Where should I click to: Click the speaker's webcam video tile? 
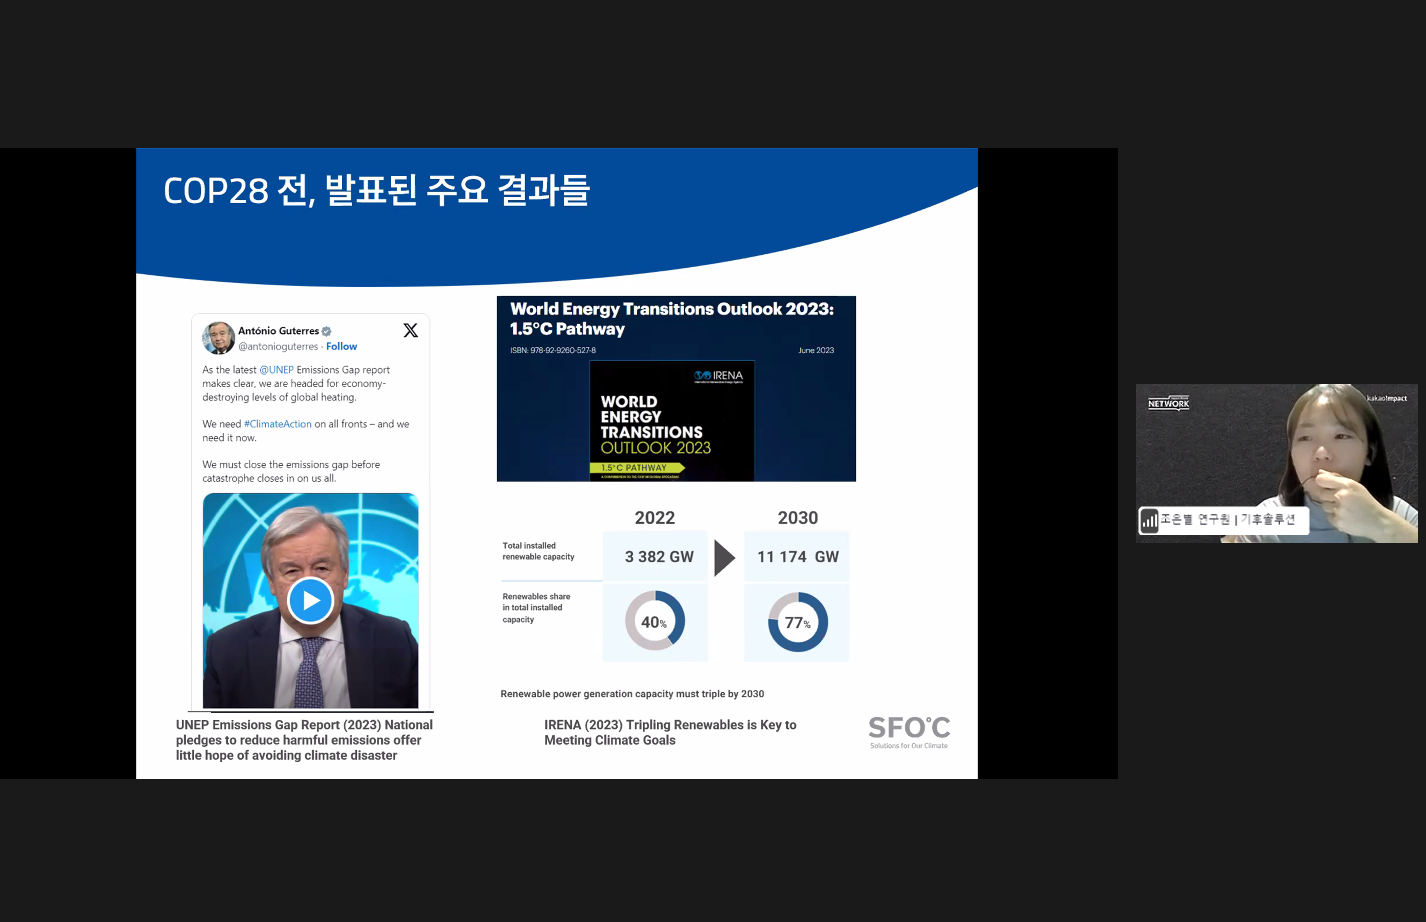coord(1276,463)
